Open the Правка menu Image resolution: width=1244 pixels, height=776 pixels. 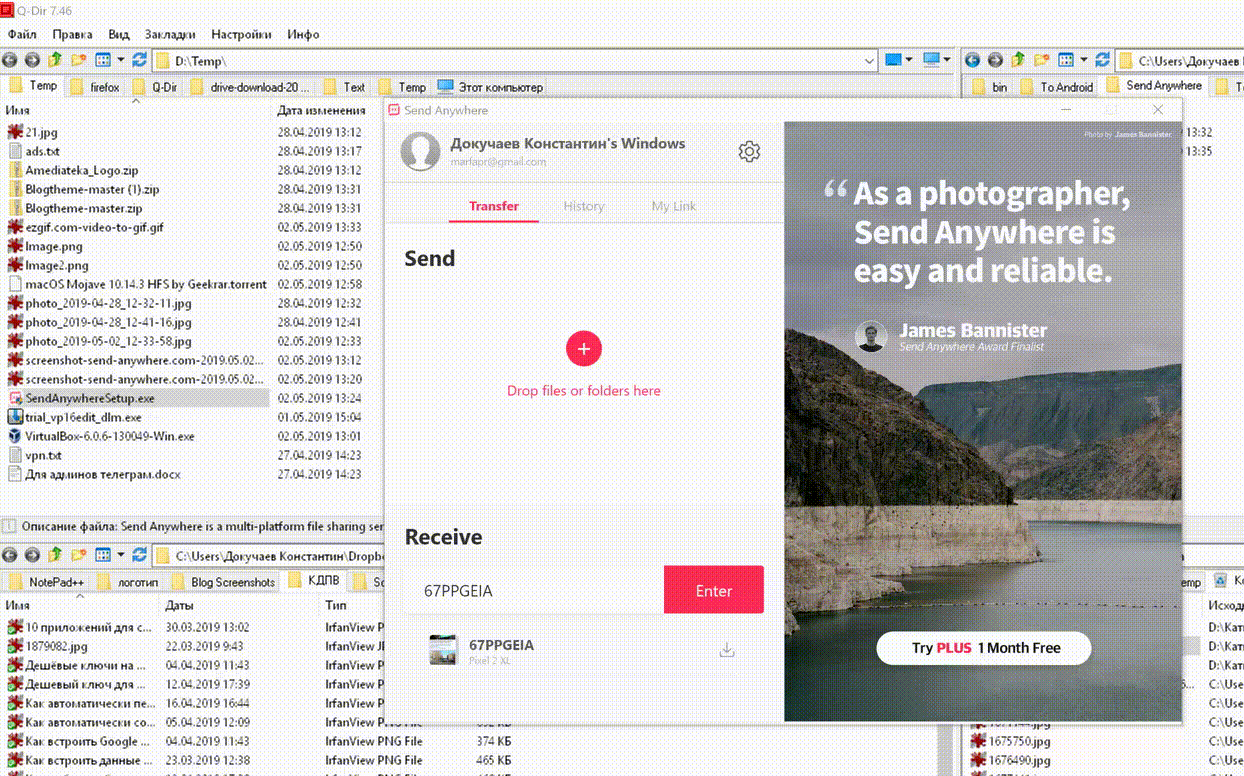coord(72,34)
